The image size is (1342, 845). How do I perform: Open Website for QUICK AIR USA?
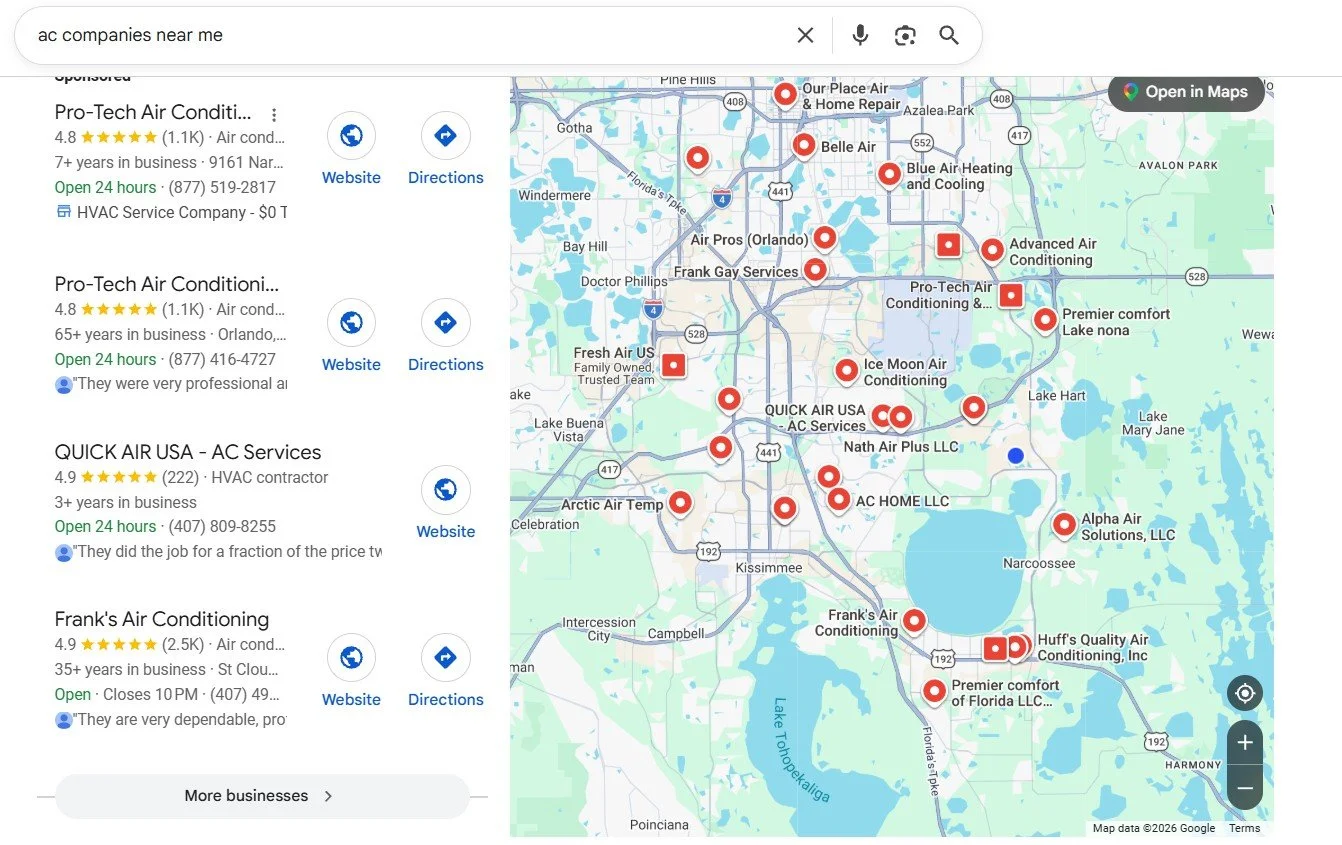(x=446, y=503)
